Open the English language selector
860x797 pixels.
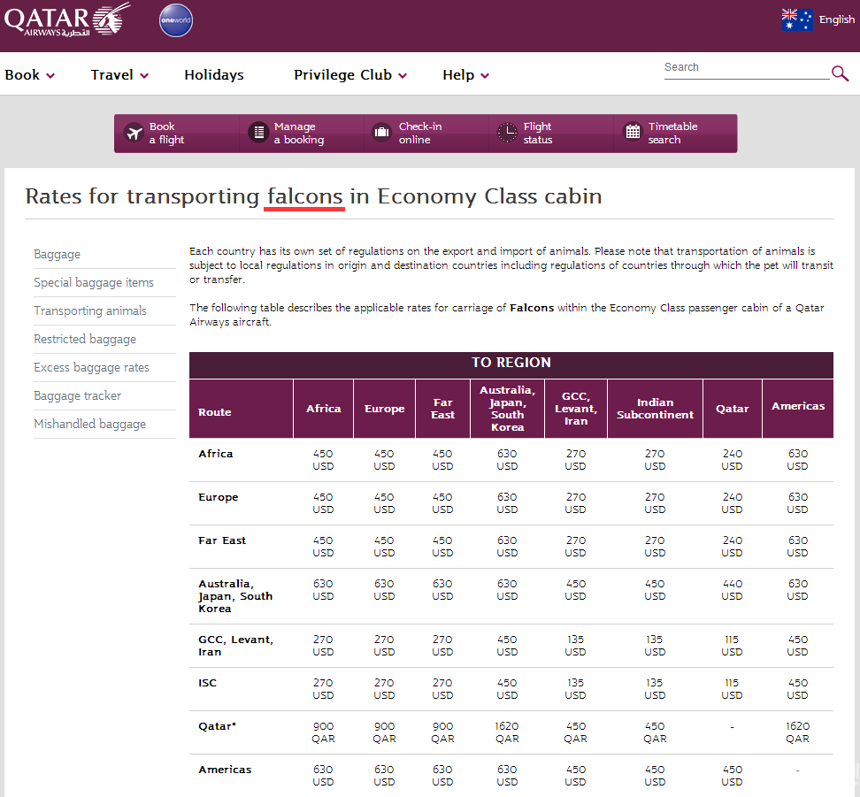coord(836,20)
